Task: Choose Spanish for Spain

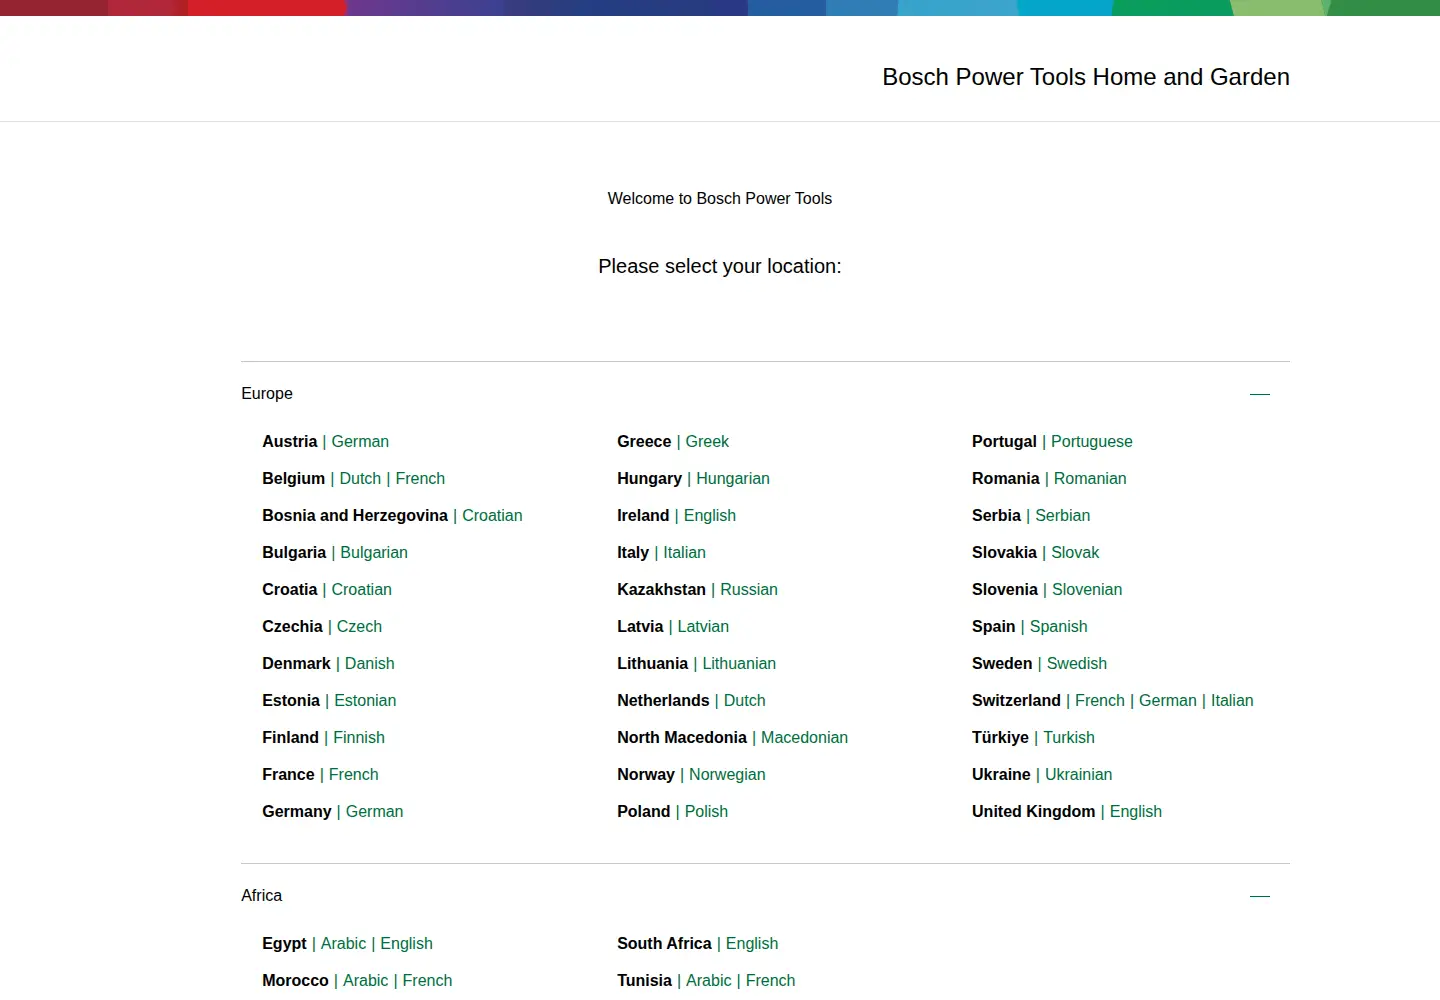Action: [1058, 627]
